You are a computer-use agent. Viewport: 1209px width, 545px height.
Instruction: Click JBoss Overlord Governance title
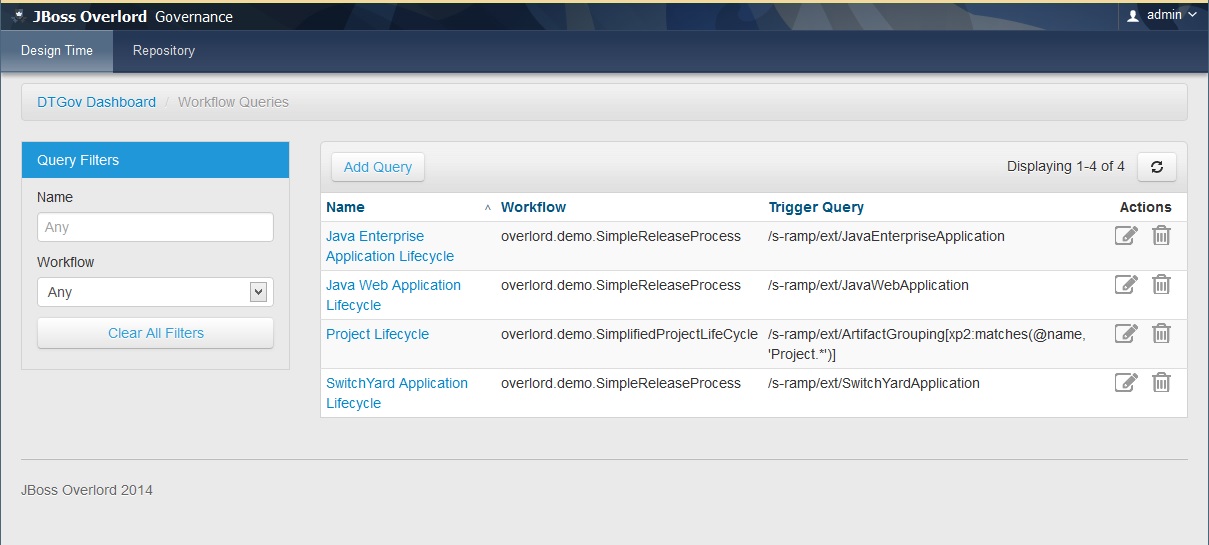132,16
